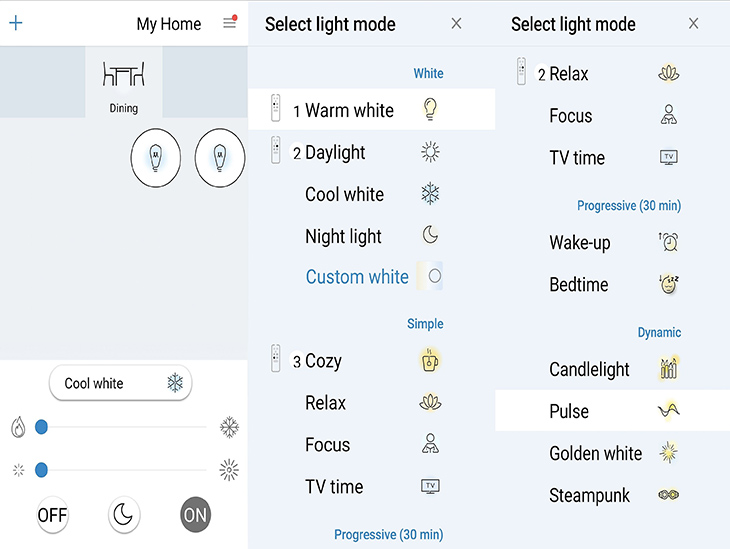Click the Pulse wave icon
Viewport: 730px width, 549px height.
pos(669,410)
